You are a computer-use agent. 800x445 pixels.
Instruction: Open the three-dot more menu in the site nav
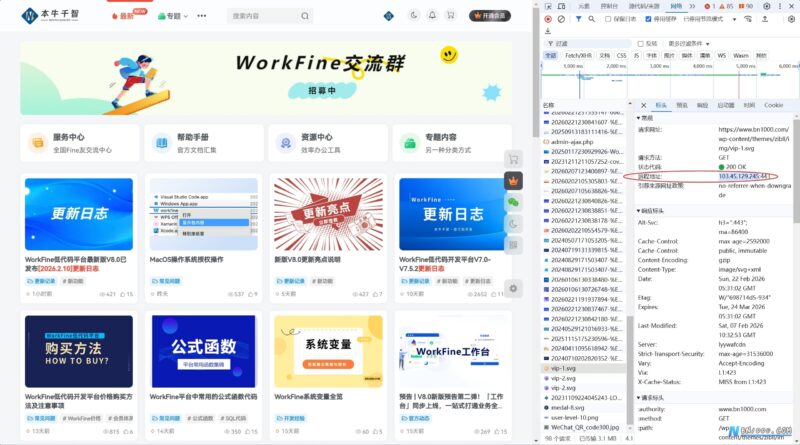click(x=202, y=16)
